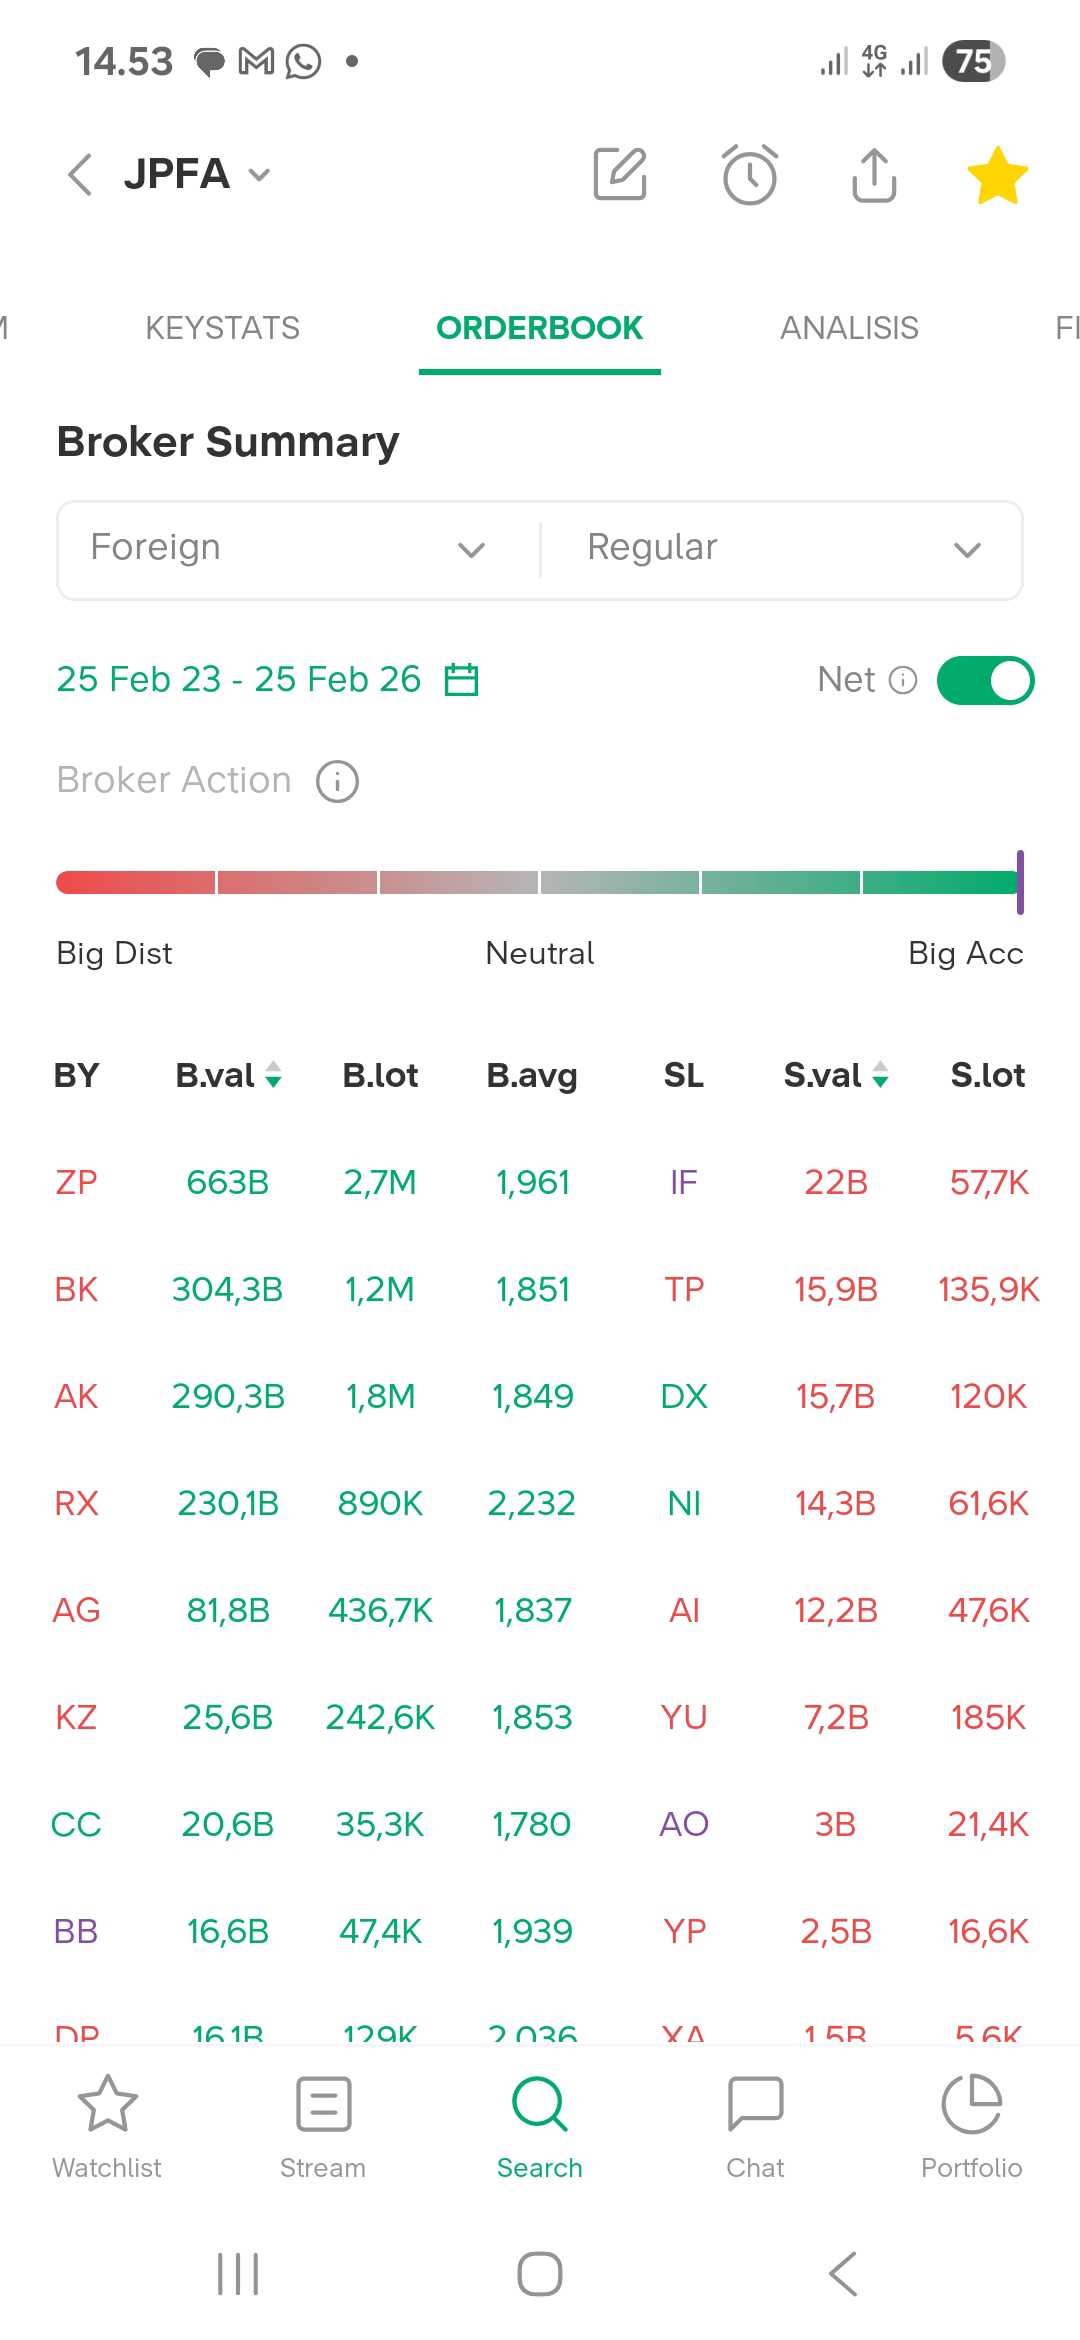The height and width of the screenshot is (2340, 1080).
Task: Sort by B.val column arrows
Action: pyautogui.click(x=273, y=1075)
